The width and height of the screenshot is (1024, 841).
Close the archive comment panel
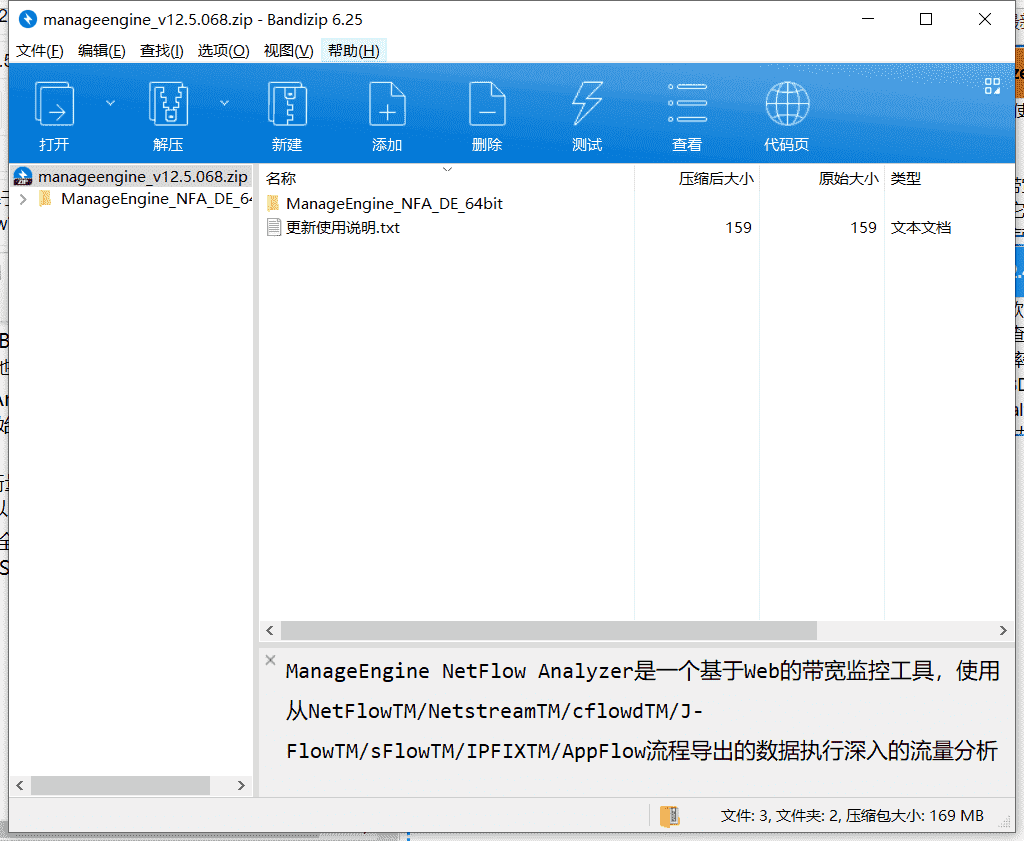[x=270, y=660]
